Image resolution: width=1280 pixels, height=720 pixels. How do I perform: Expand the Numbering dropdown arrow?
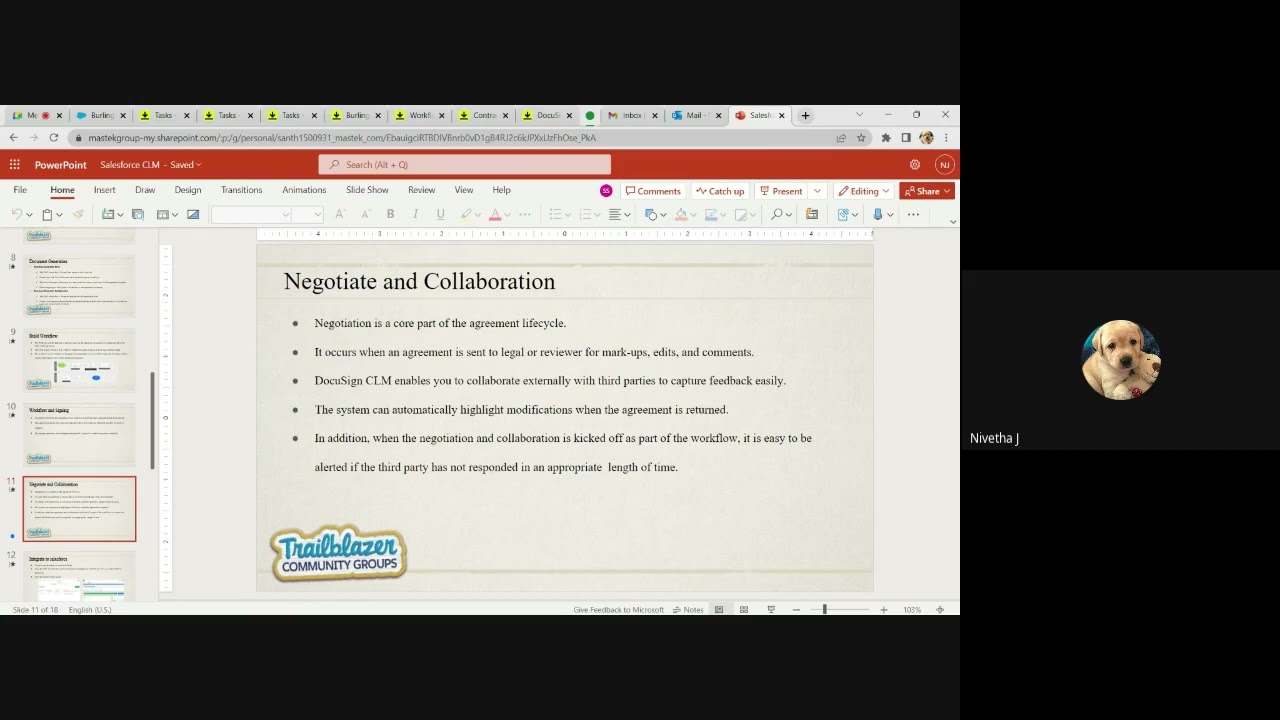(598, 215)
